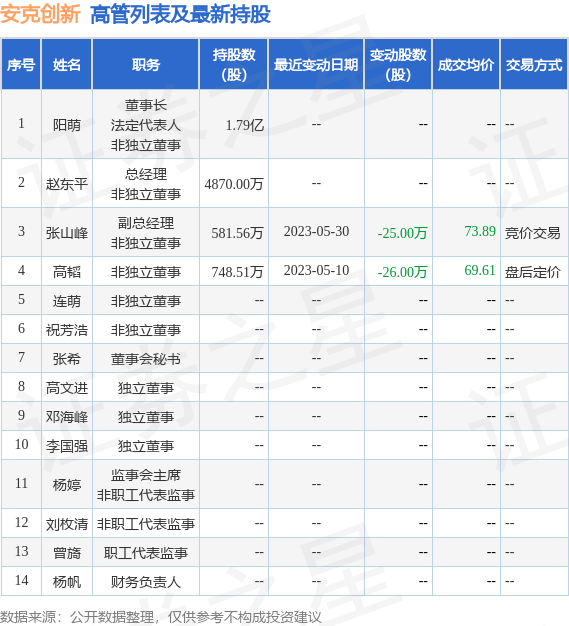Click the 73.89 average price
569x626 pixels.
pyautogui.click(x=480, y=231)
